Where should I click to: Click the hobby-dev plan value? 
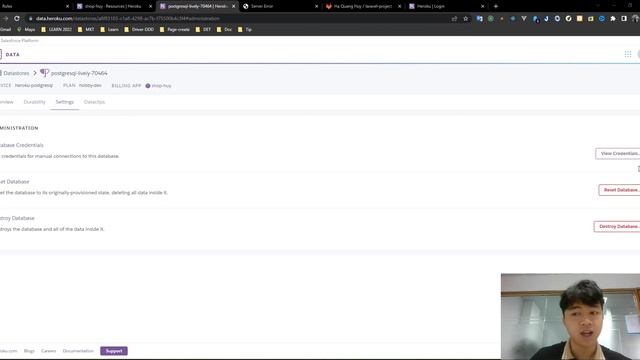click(90, 85)
